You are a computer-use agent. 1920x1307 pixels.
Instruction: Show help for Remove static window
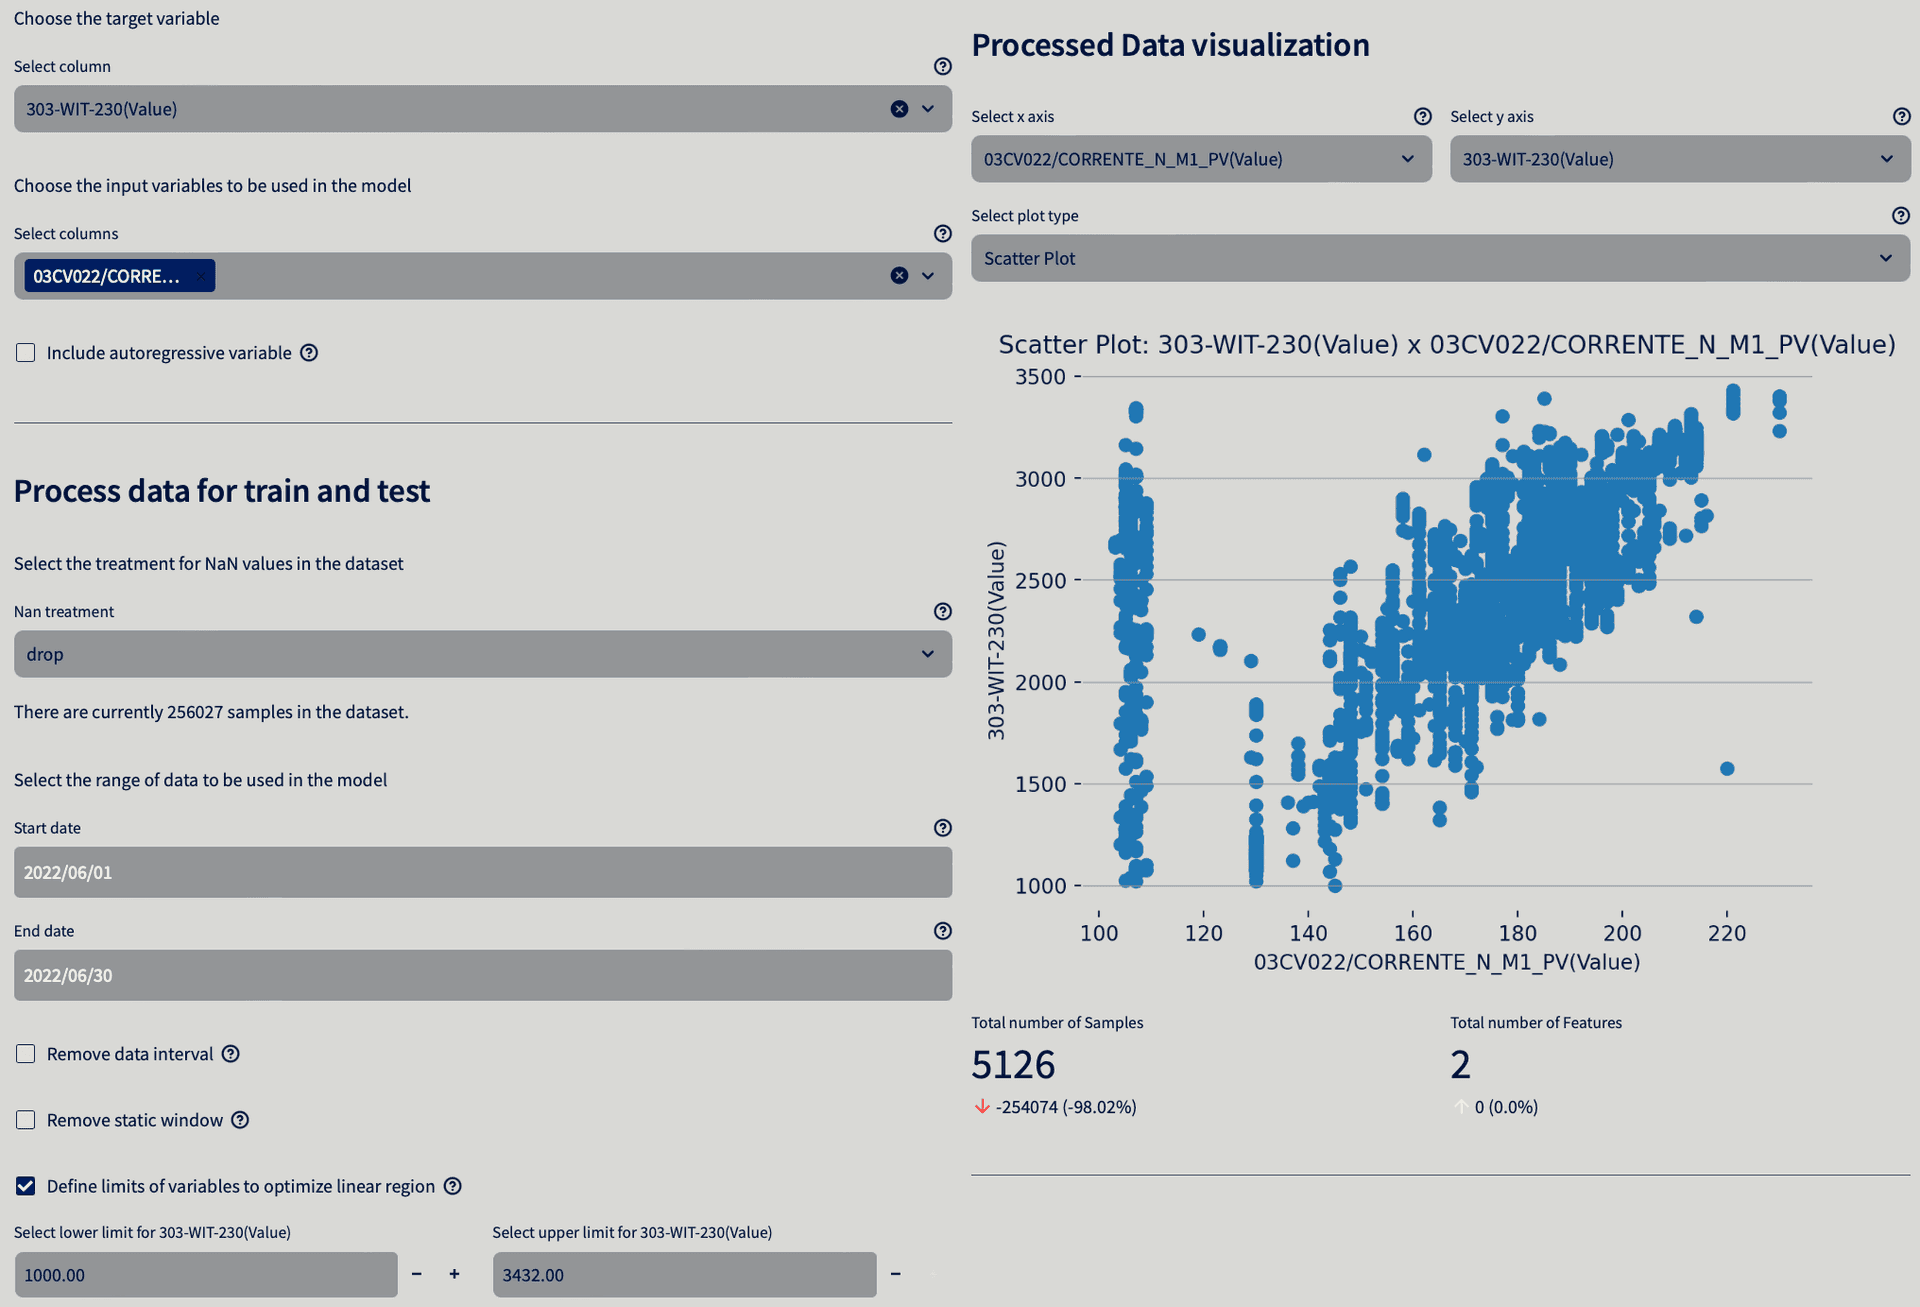(x=240, y=1120)
